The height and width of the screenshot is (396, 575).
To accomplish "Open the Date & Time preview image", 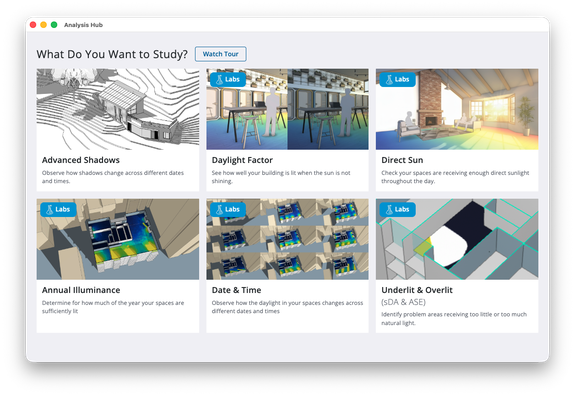I will pyautogui.click(x=287, y=239).
